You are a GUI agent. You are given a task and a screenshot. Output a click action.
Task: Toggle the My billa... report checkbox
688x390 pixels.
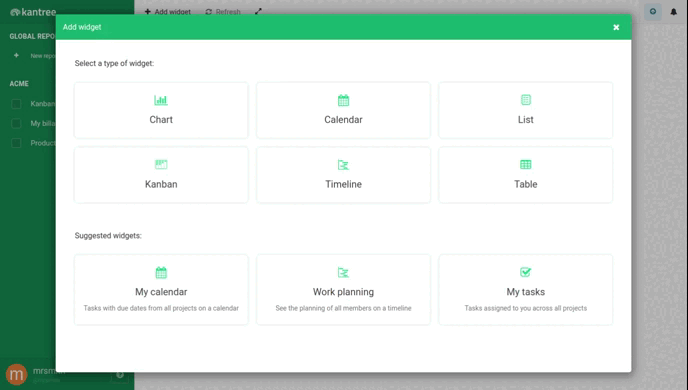pos(16,123)
